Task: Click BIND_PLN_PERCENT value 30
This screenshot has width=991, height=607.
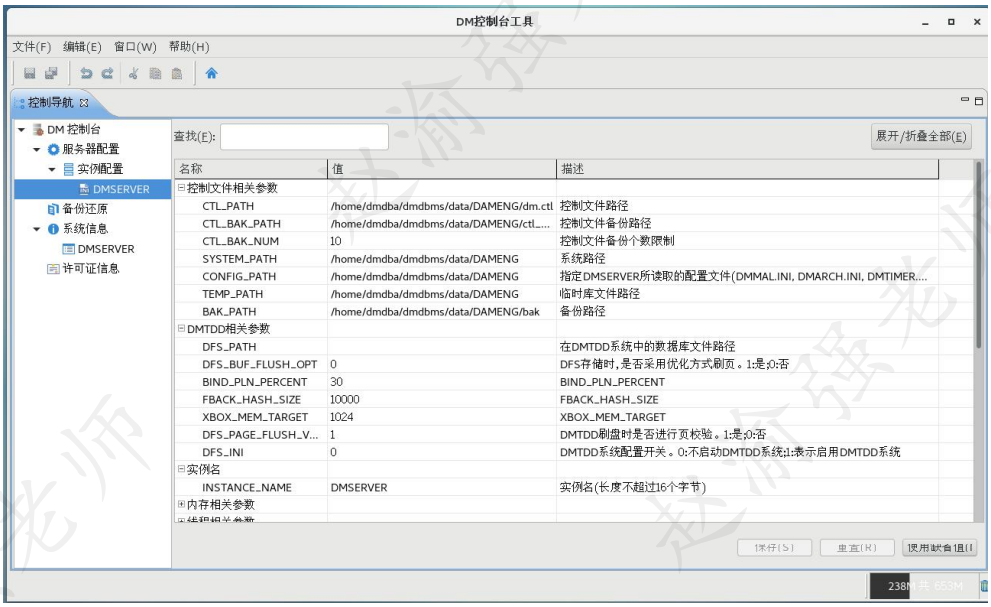Action: point(336,382)
